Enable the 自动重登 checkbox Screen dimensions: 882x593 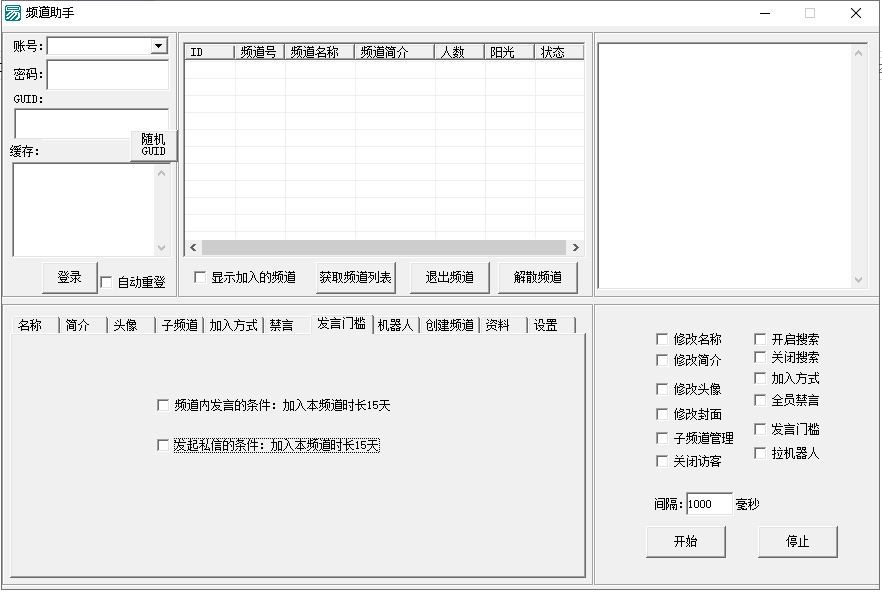pos(107,283)
